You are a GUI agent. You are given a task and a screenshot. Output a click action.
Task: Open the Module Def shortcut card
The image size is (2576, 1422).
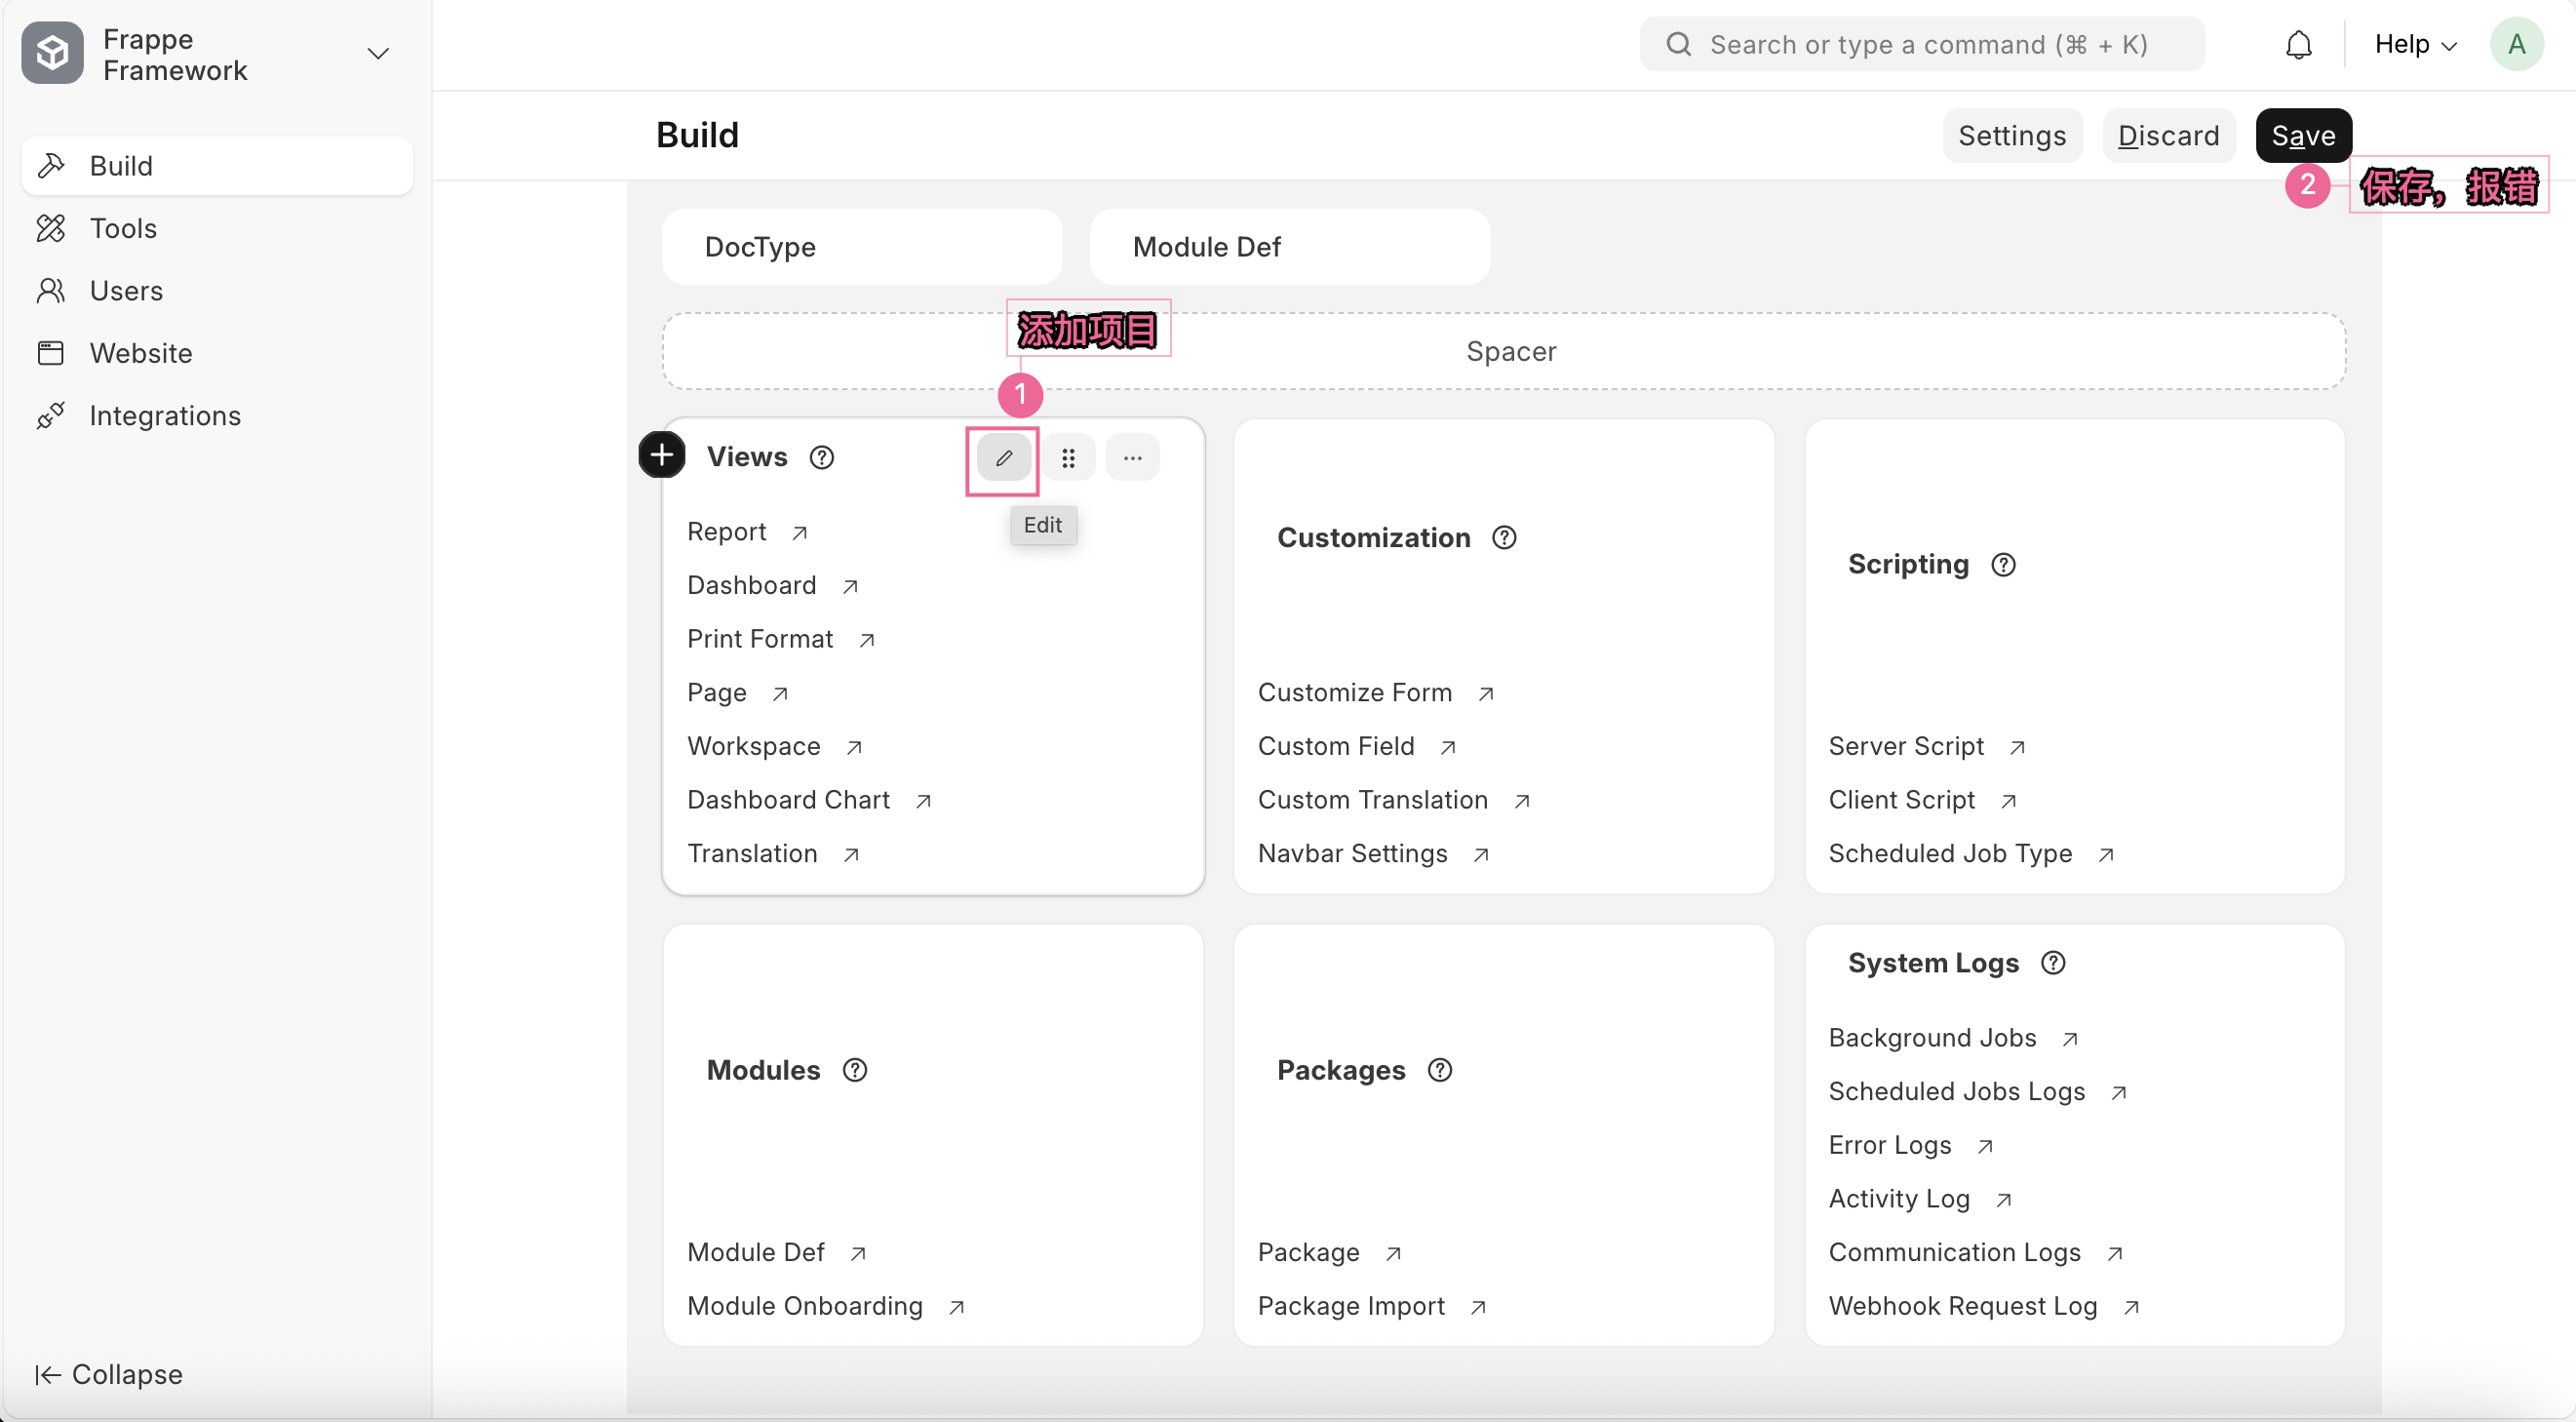(1289, 247)
